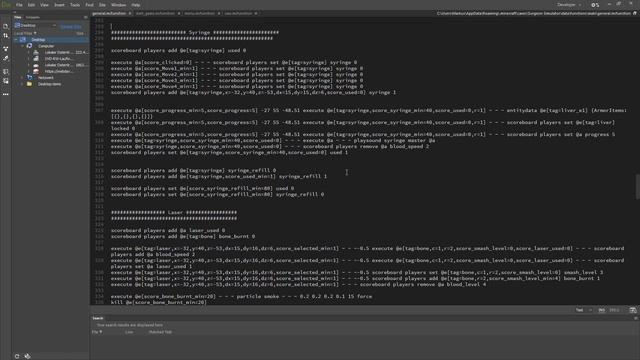Click the sync settings icon beside Developer

pos(595,5)
